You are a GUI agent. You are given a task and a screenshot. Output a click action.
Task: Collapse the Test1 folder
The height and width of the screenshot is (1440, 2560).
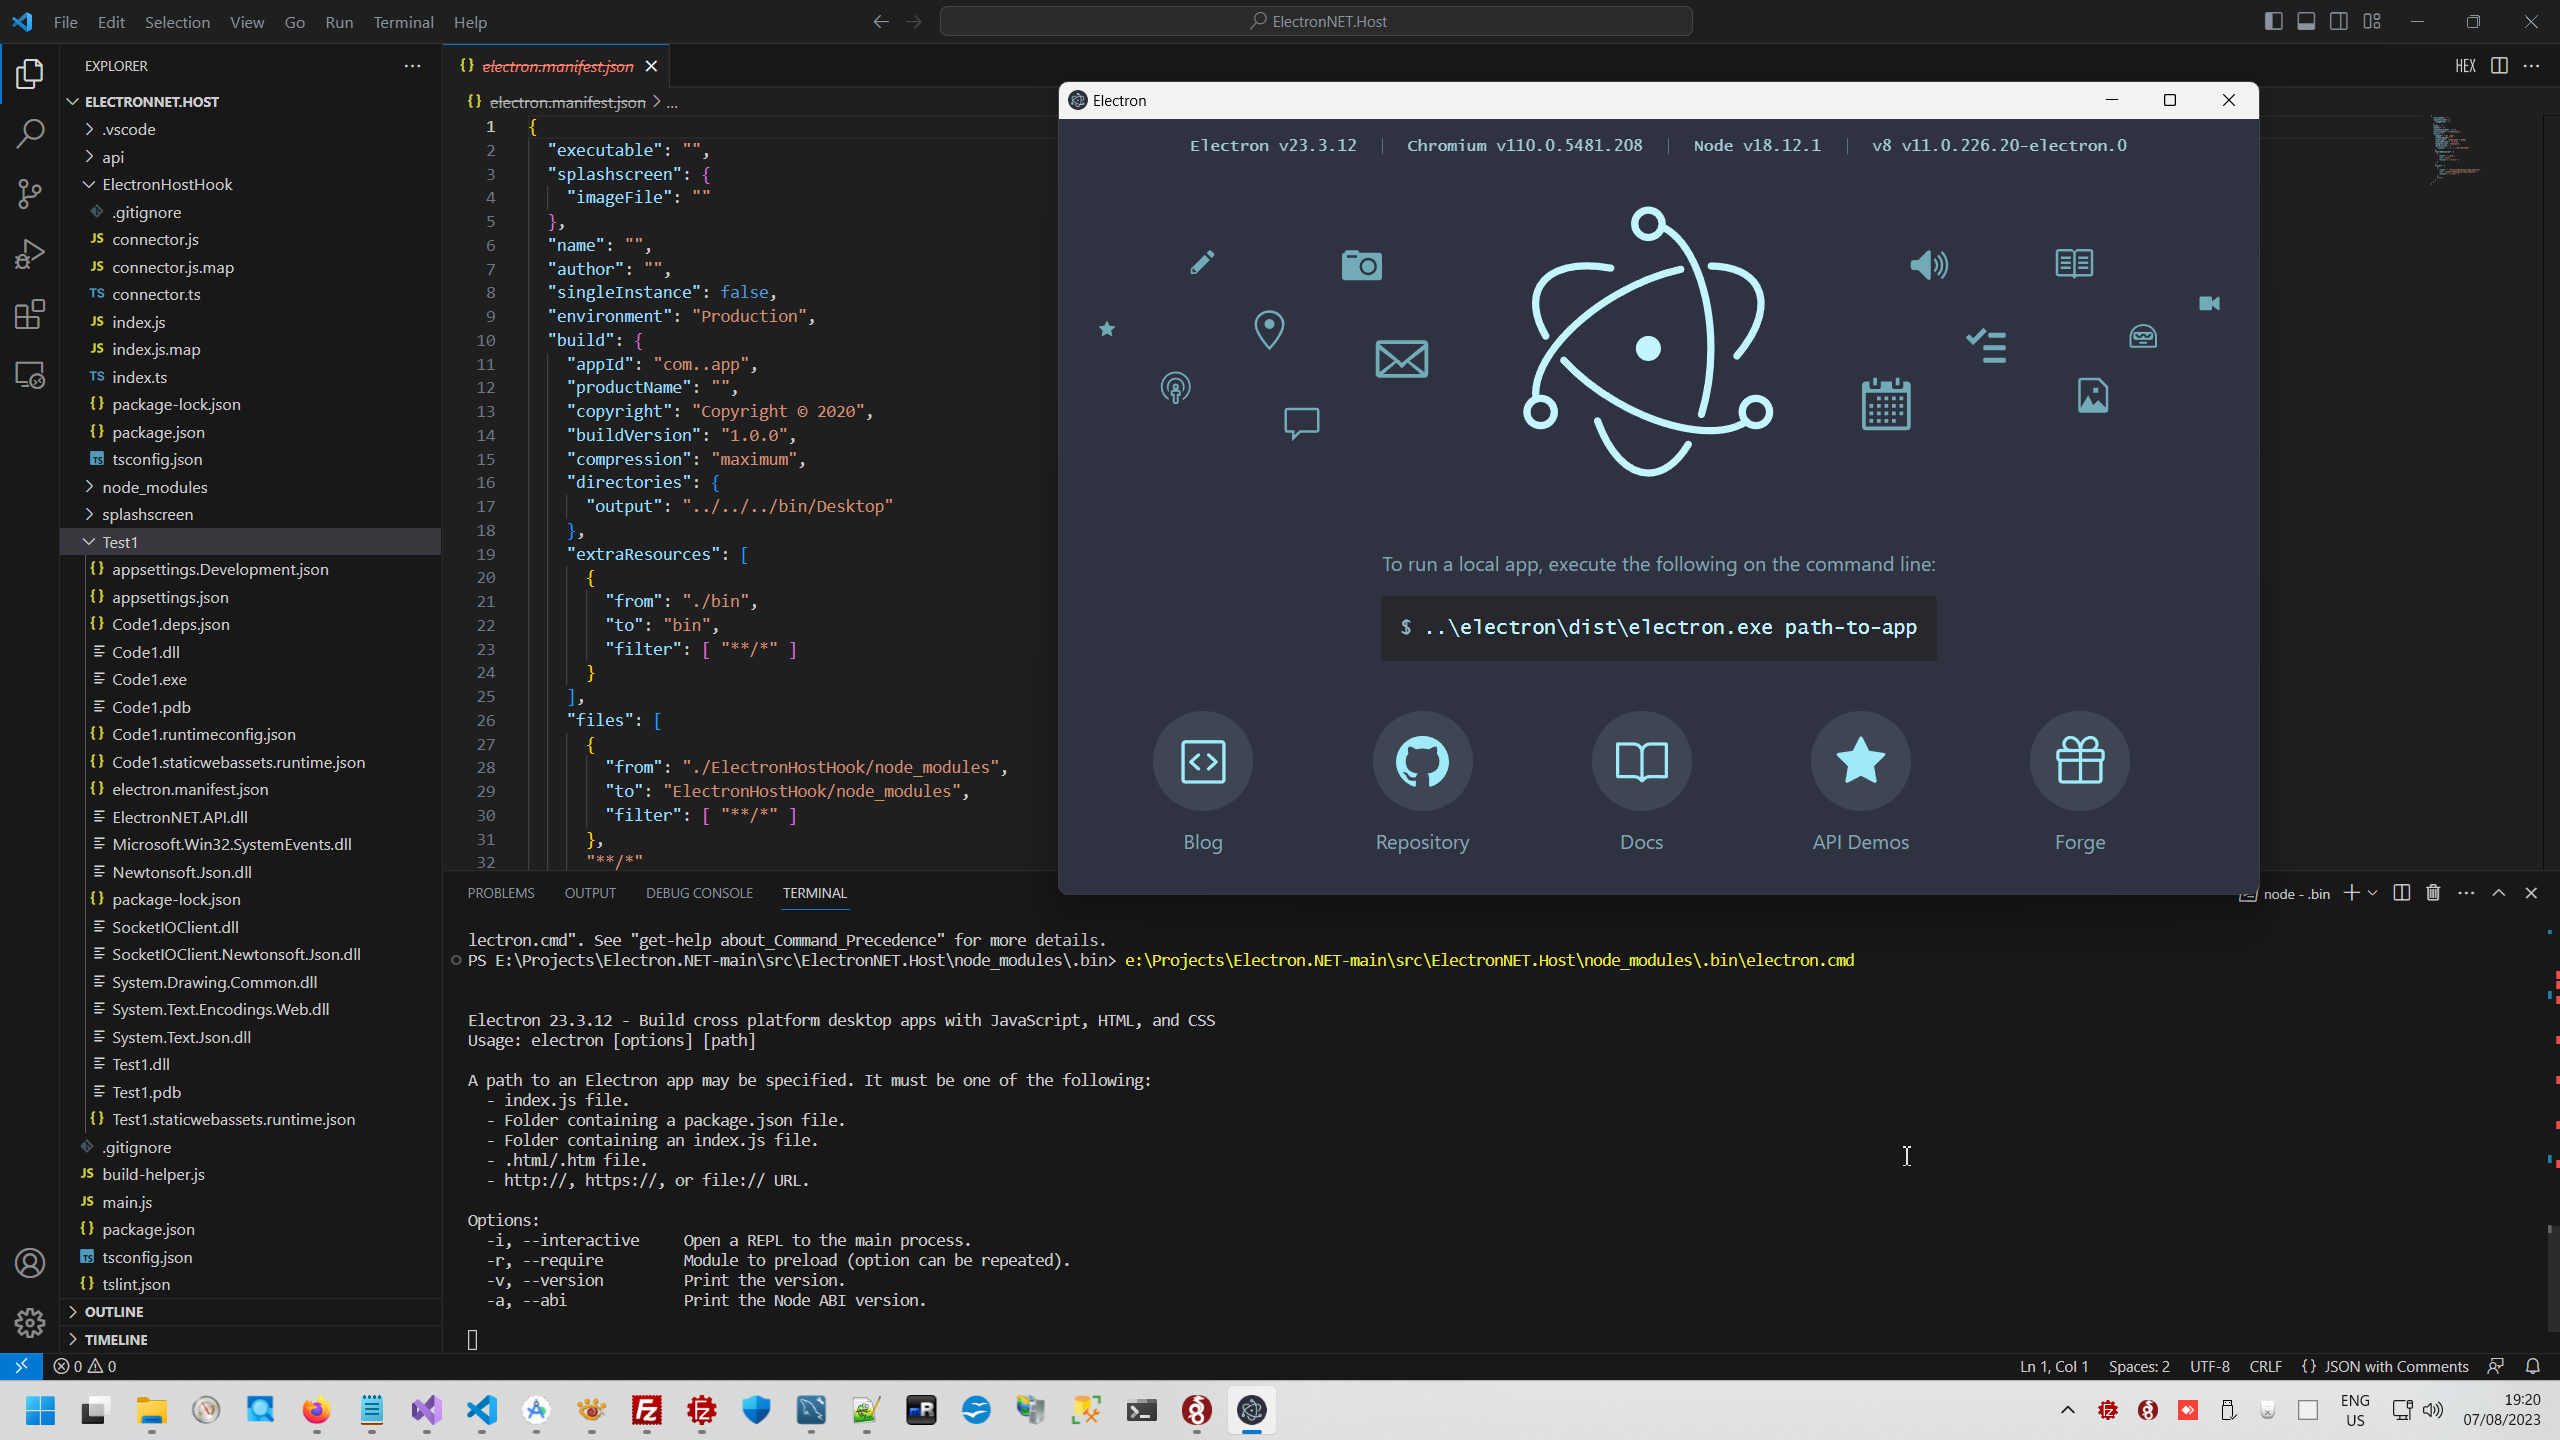[119, 542]
